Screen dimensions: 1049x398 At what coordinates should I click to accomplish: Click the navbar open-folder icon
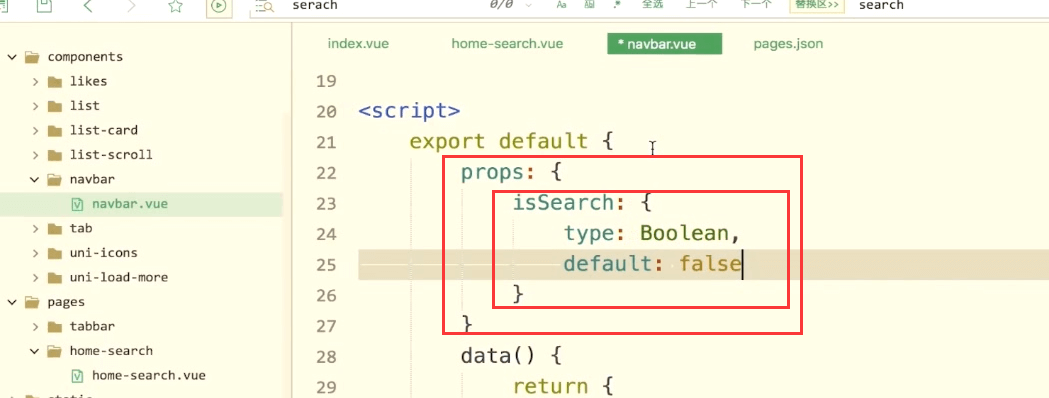tap(55, 179)
